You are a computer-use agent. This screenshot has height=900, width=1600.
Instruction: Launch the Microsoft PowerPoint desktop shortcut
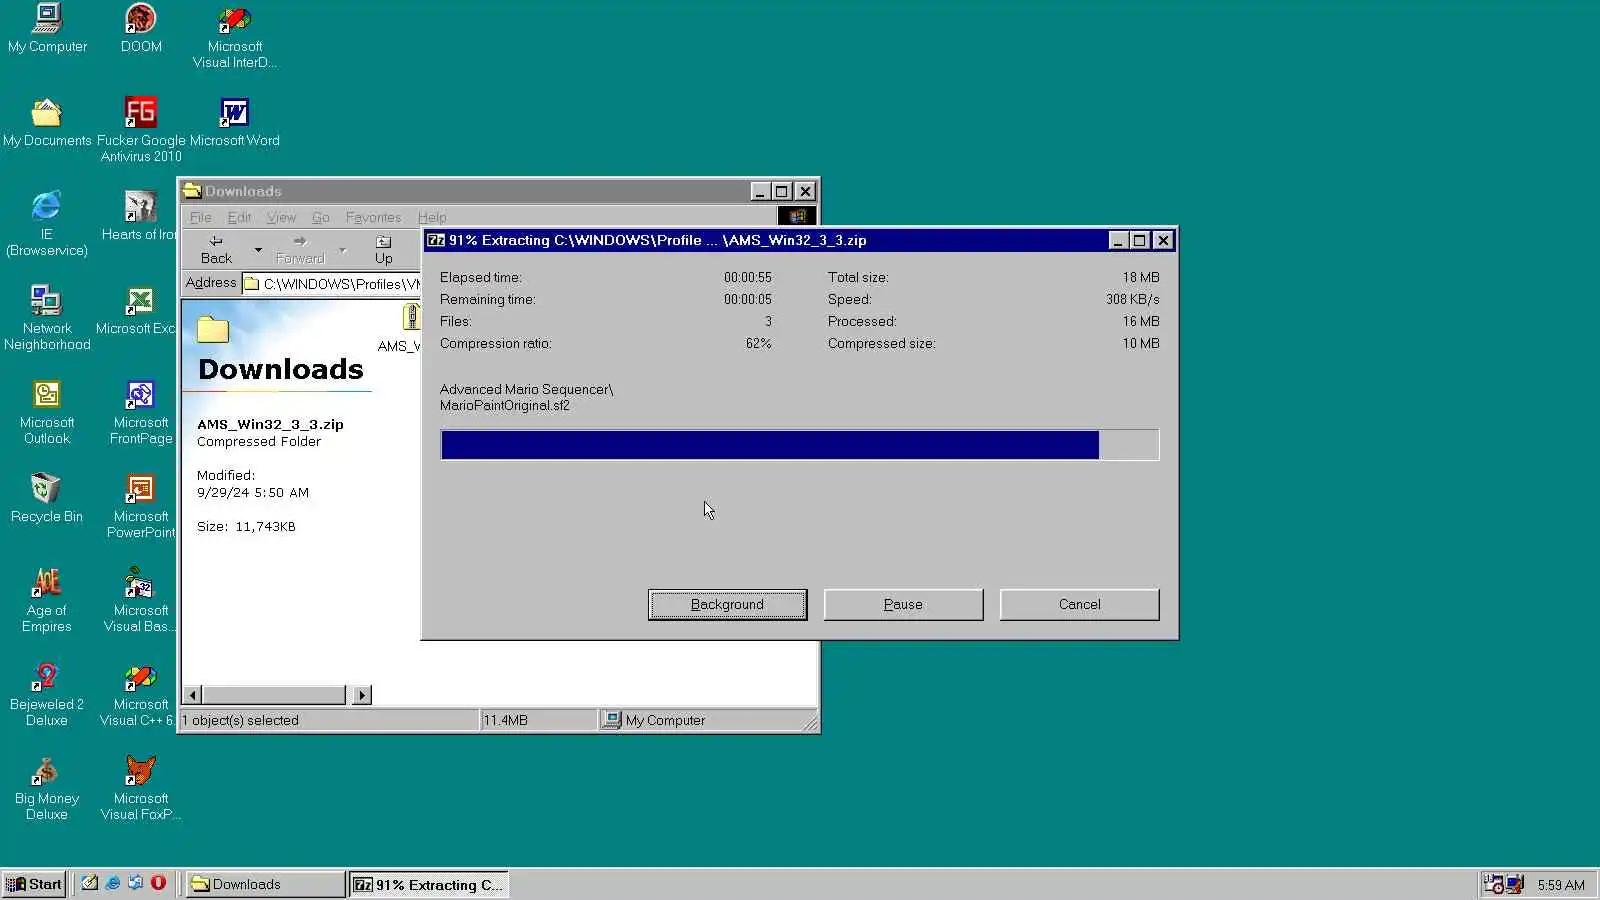point(141,506)
